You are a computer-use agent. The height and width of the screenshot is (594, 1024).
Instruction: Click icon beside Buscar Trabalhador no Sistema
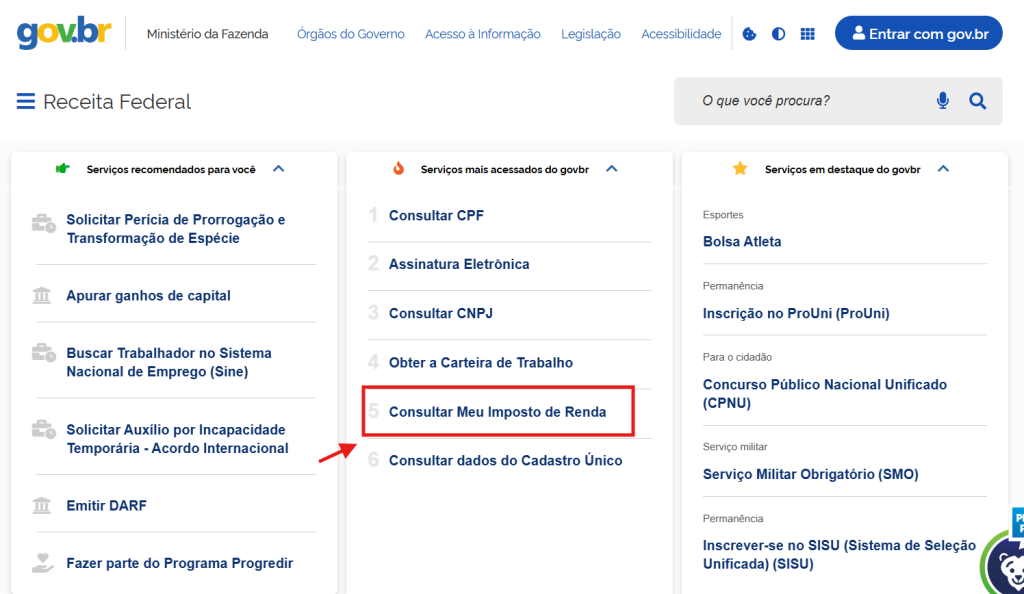pos(44,352)
